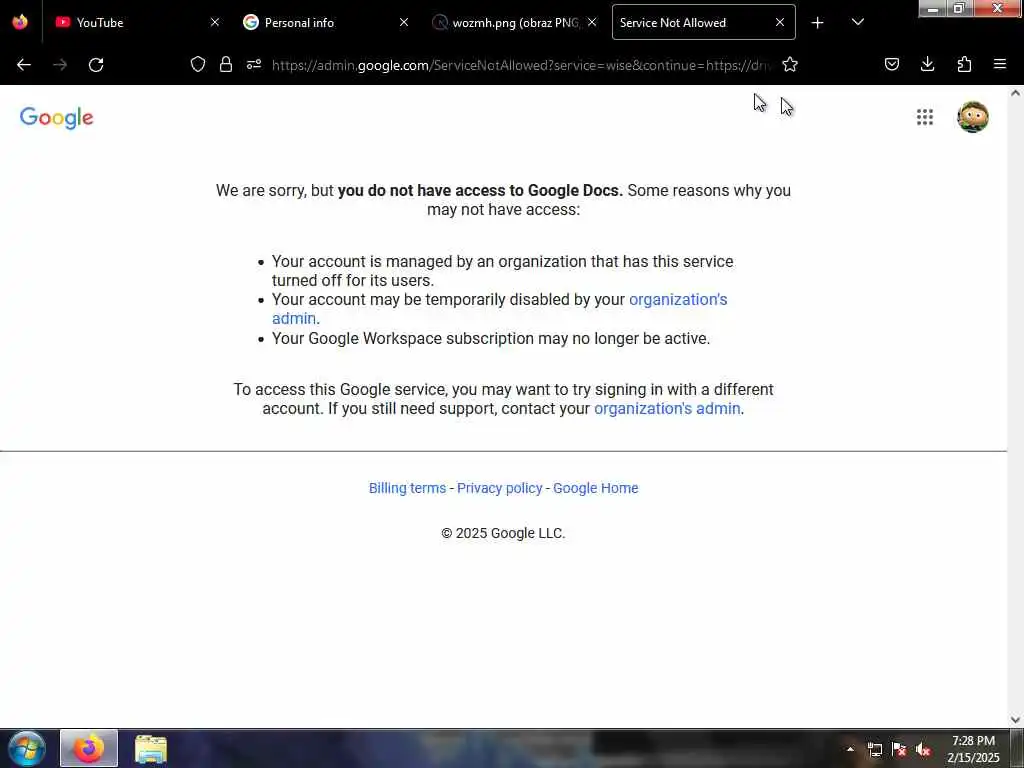Open the network tray icon
The image size is (1024, 768).
874,749
